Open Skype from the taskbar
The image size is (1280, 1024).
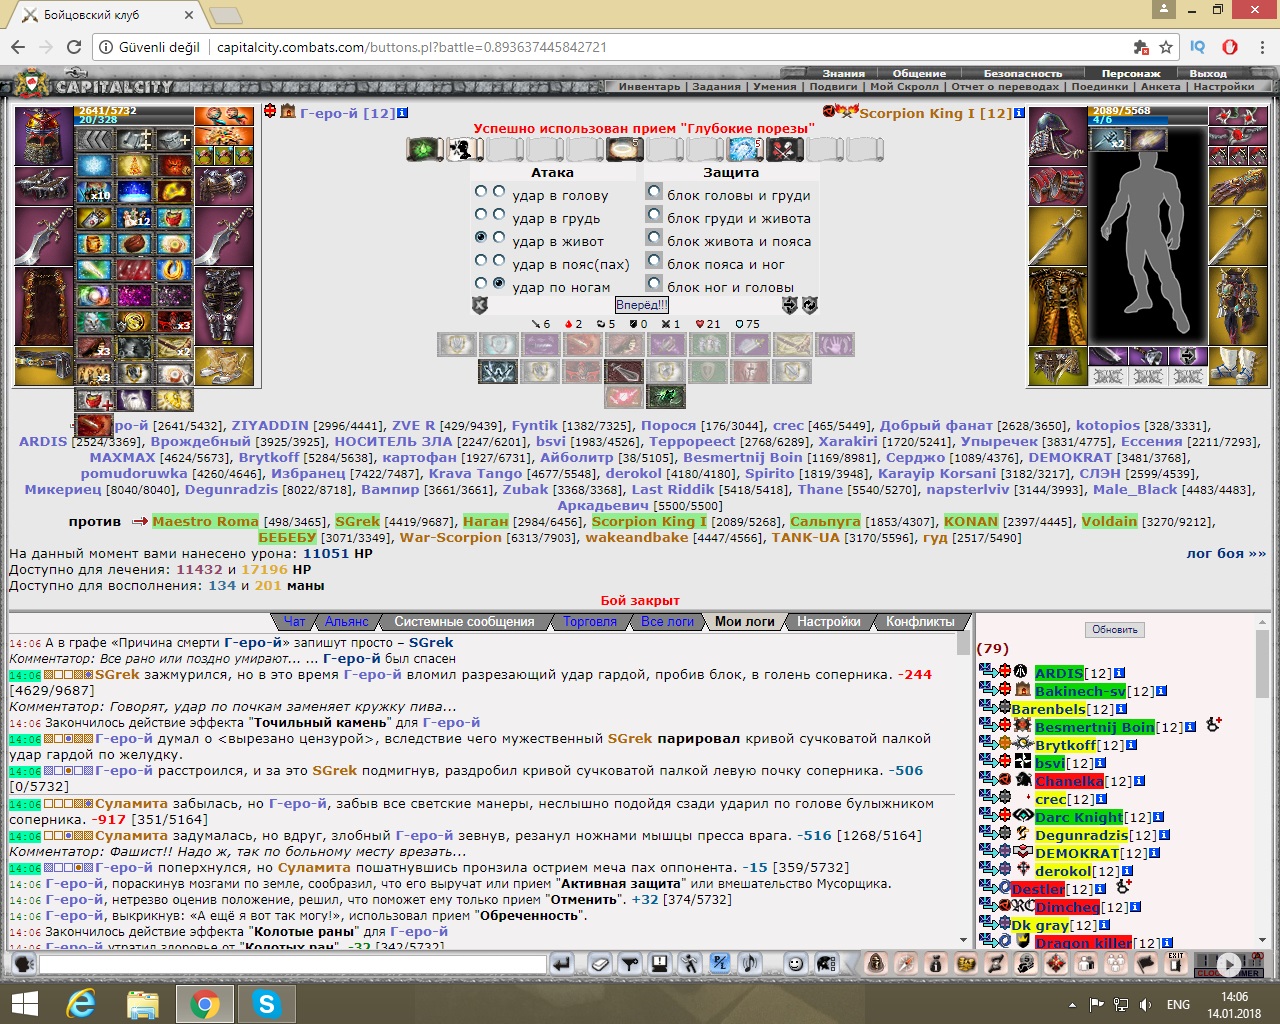tap(266, 1003)
